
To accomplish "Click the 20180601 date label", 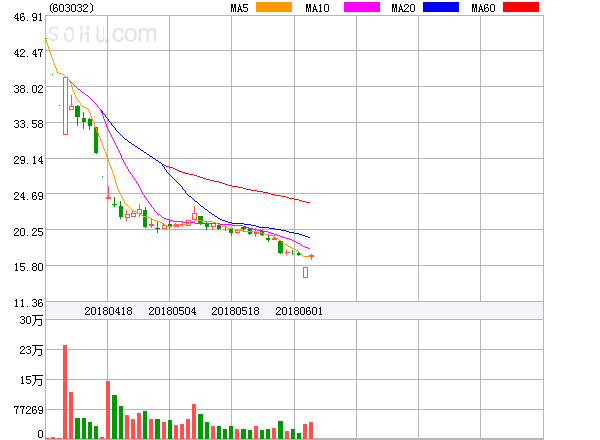I will click(x=299, y=311).
